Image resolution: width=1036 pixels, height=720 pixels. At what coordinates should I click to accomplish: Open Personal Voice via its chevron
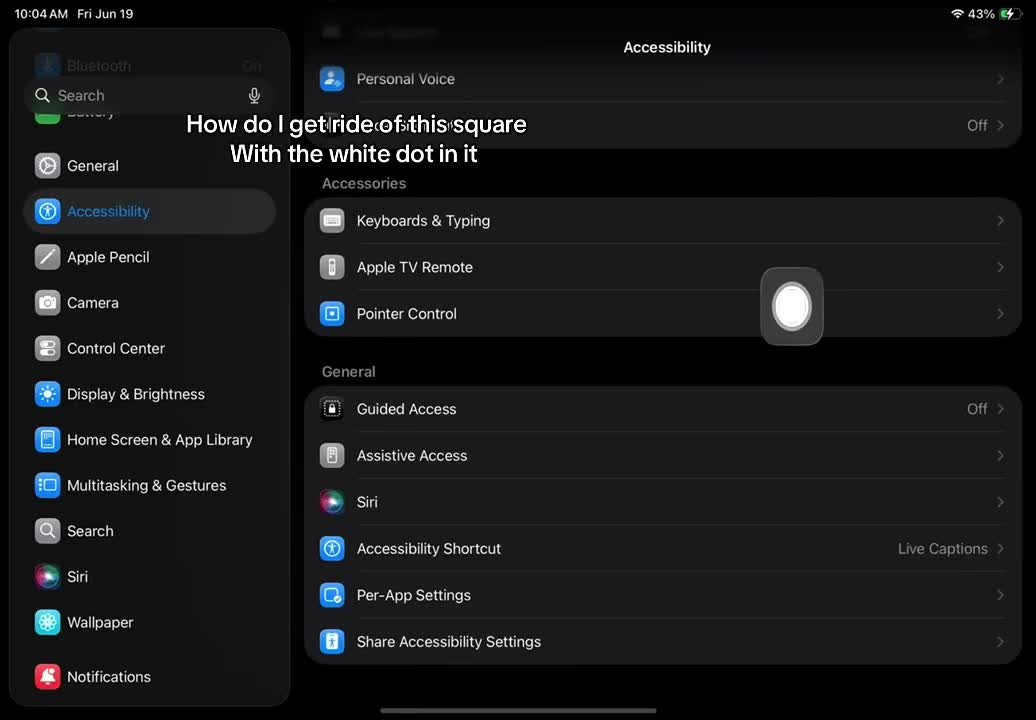1000,79
